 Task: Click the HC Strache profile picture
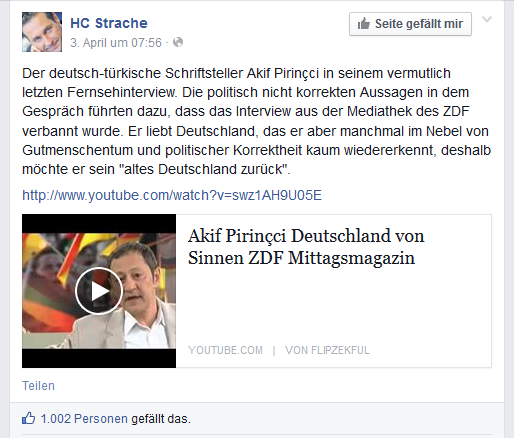(x=42, y=32)
